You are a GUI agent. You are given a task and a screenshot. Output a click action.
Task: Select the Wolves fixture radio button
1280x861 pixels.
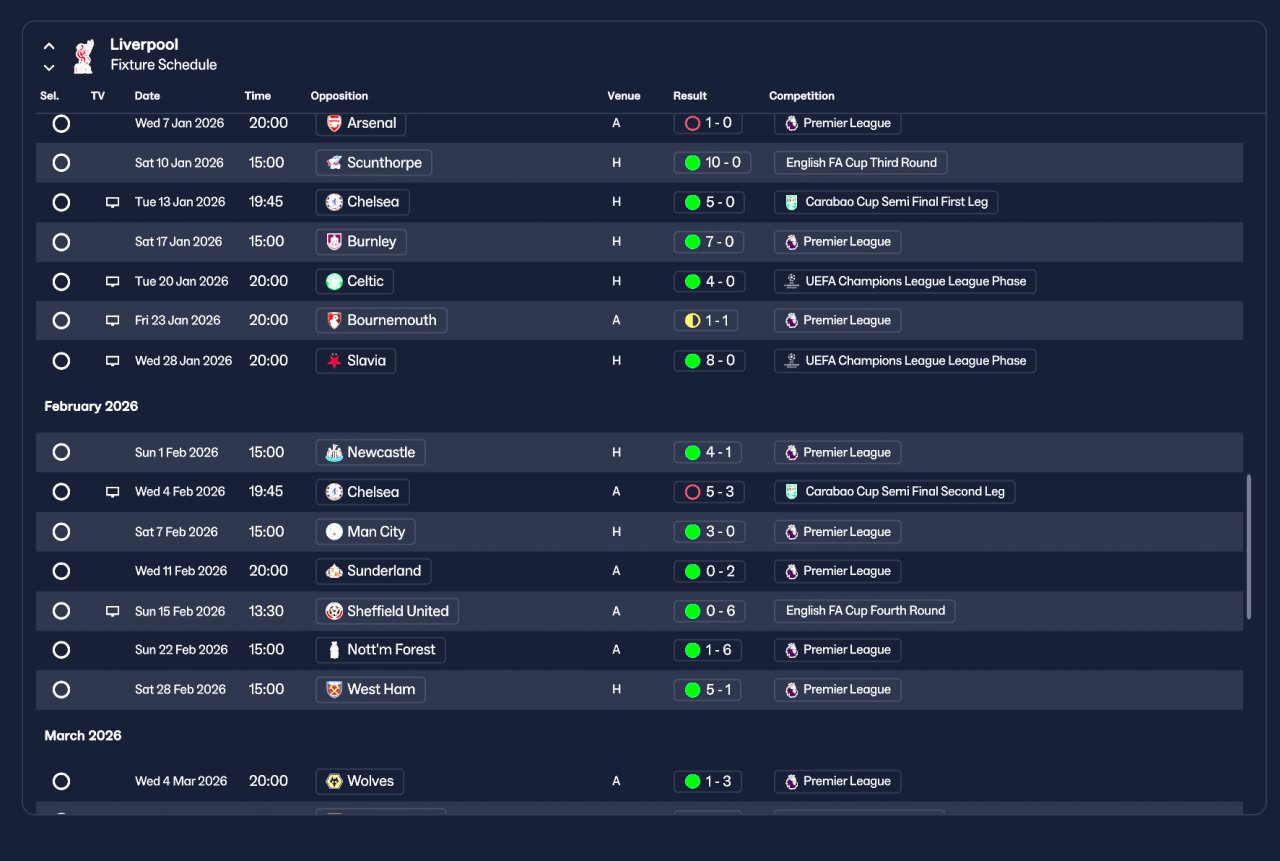pos(61,781)
